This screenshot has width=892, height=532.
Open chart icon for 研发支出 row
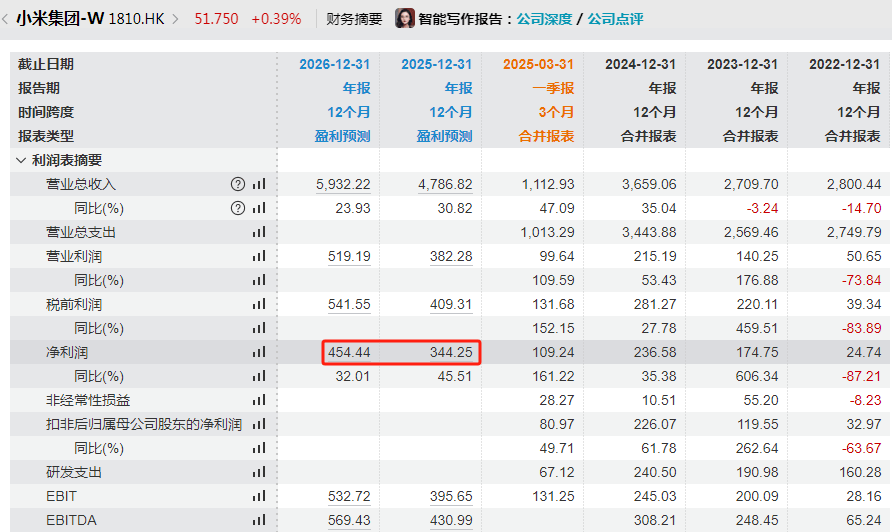click(x=259, y=472)
